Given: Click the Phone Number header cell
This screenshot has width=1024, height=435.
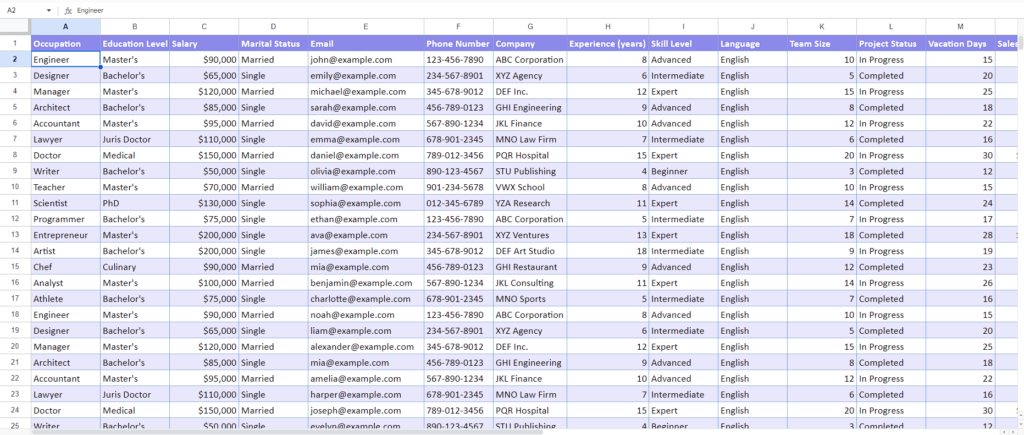Looking at the screenshot, I should coord(458,44).
